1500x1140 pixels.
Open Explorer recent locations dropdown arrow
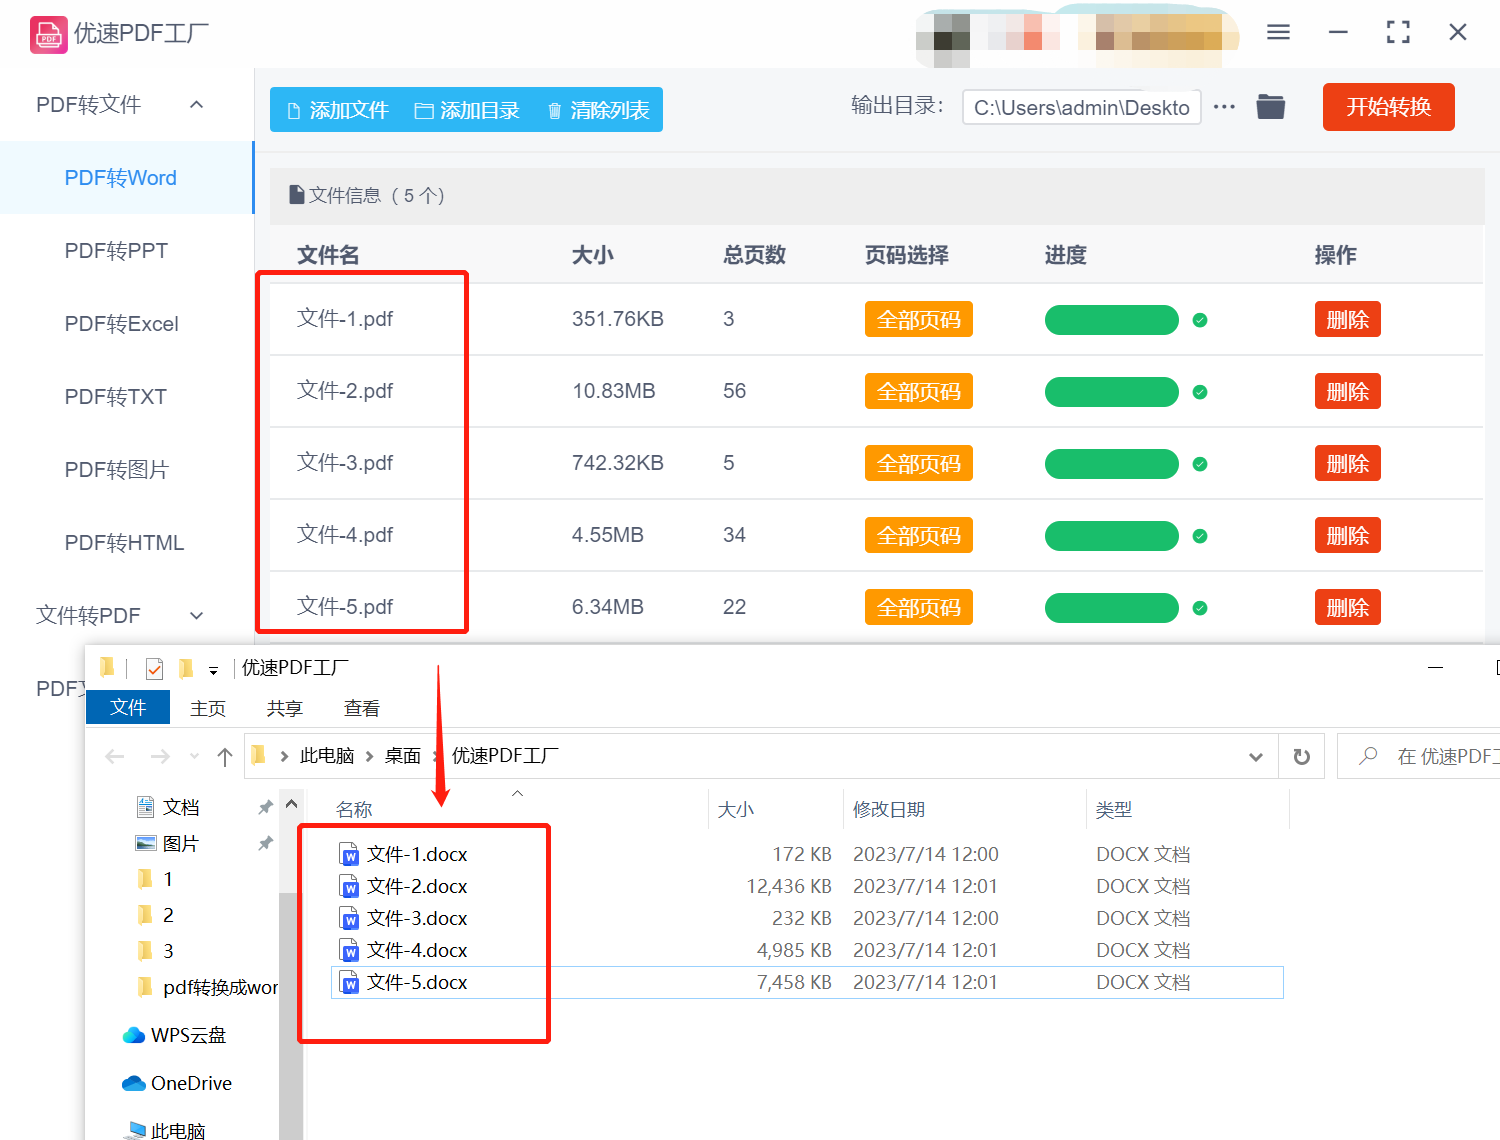point(194,757)
